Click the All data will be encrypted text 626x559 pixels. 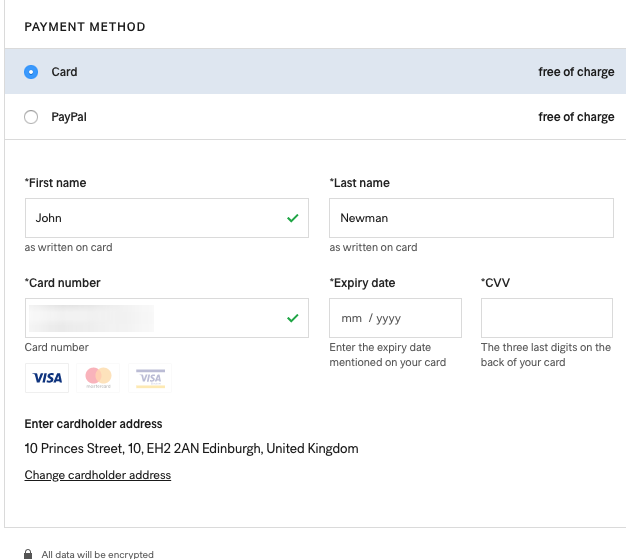click(98, 554)
